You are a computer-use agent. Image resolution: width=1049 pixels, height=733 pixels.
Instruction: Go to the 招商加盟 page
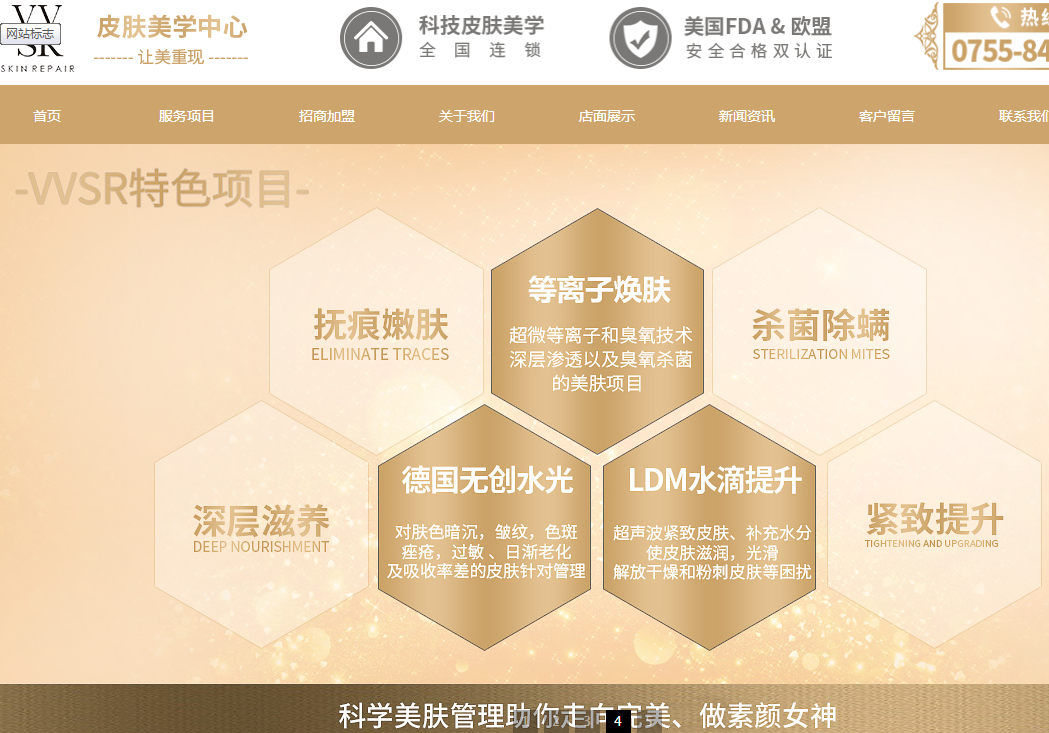(x=327, y=116)
